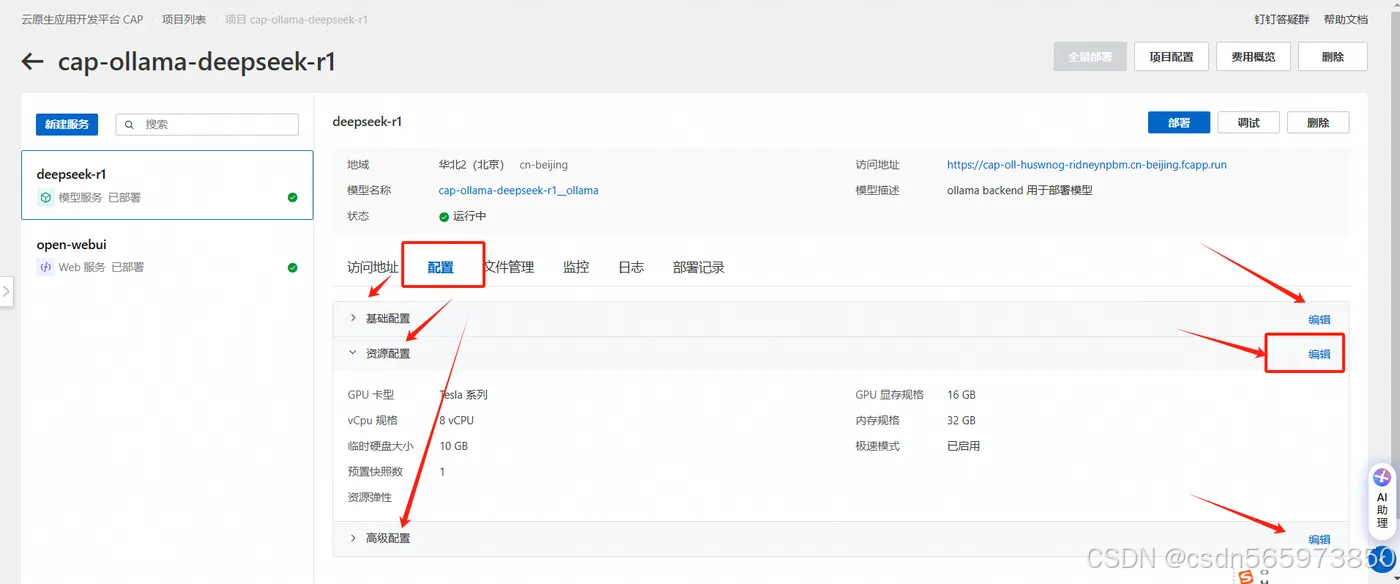Click the 全量部署 button
Viewport: 1400px width, 584px height.
[x=1090, y=57]
